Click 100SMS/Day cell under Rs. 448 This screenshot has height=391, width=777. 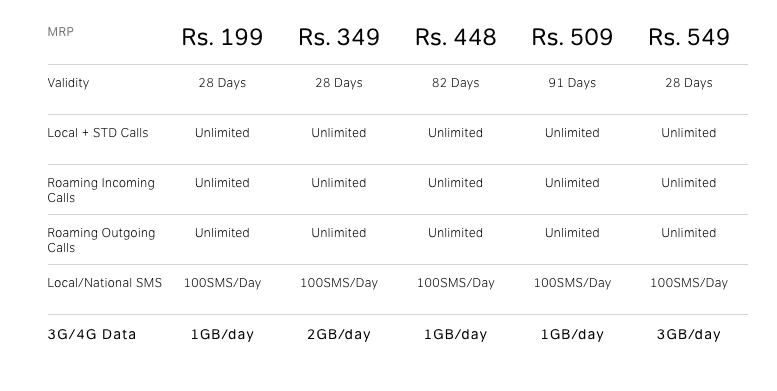(455, 283)
